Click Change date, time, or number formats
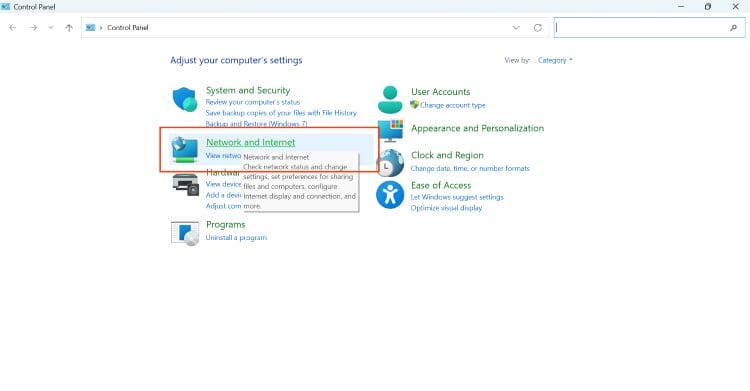This screenshot has width=750, height=391. 470,168
